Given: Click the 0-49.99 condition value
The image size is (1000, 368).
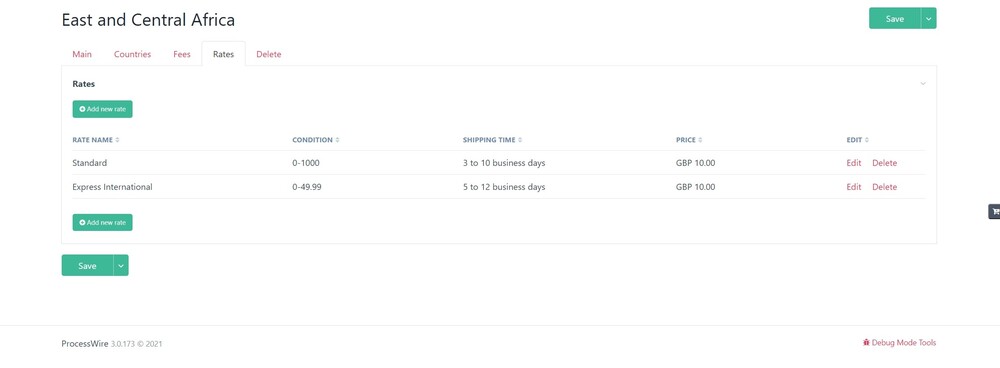Looking at the screenshot, I should pyautogui.click(x=307, y=187).
